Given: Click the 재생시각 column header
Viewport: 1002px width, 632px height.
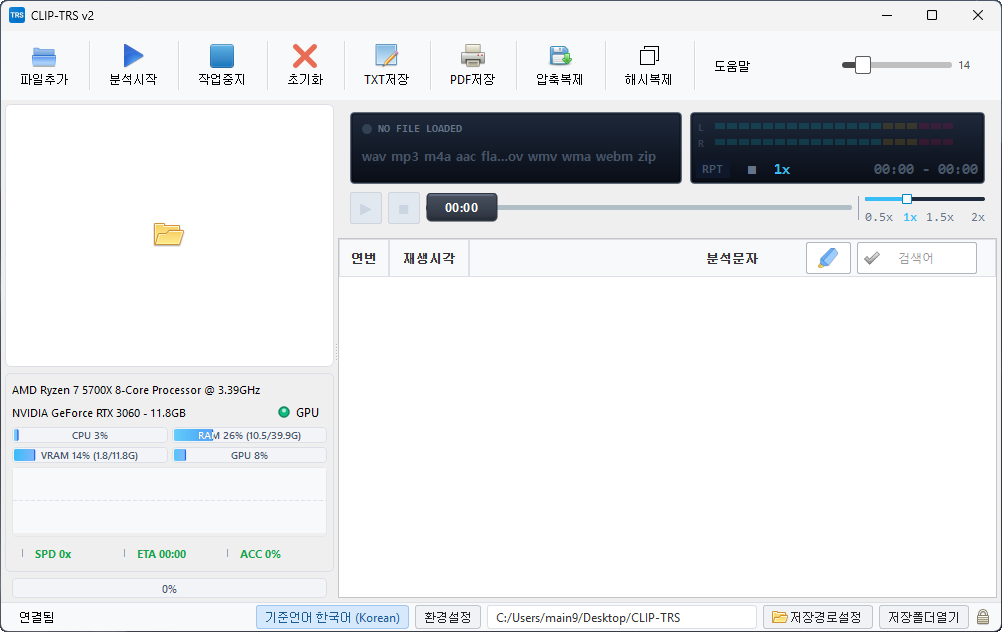Looking at the screenshot, I should 429,258.
